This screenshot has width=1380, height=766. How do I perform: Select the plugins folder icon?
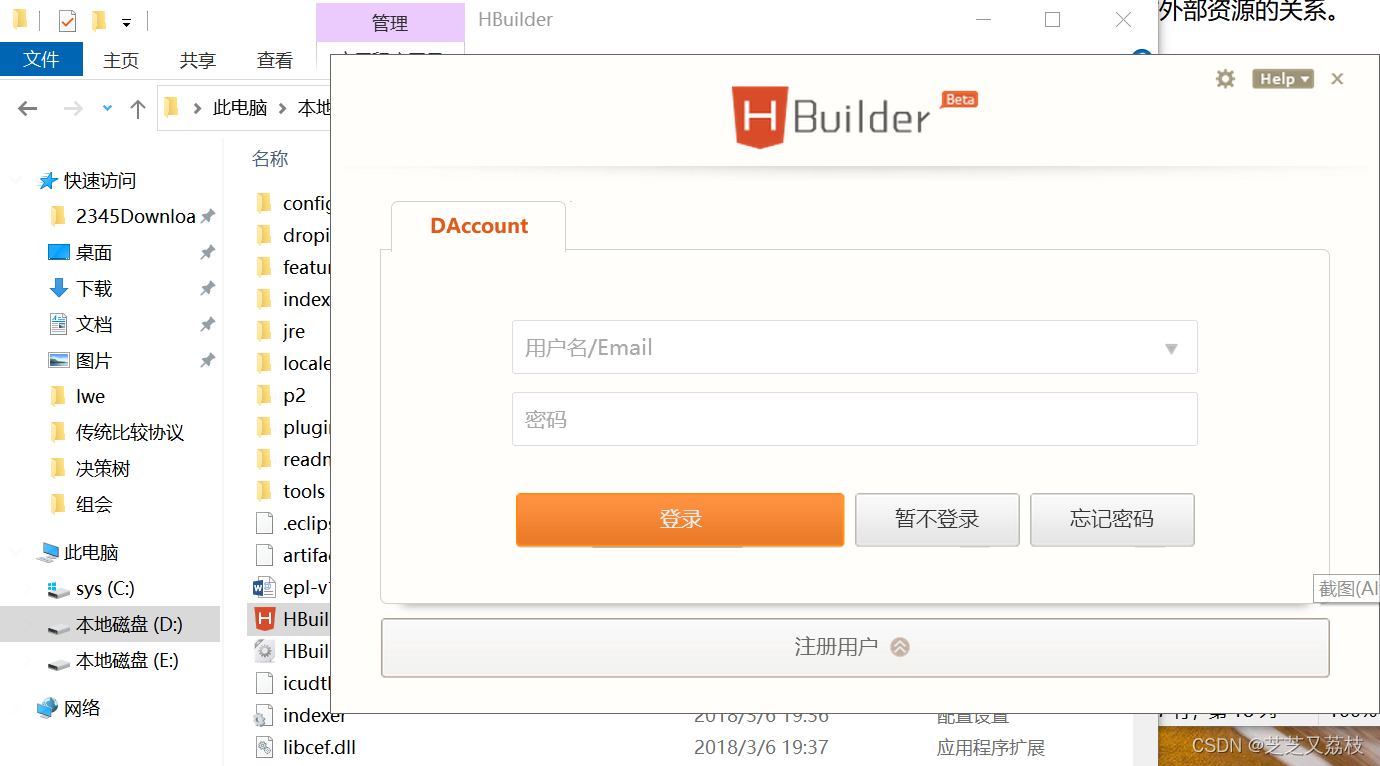point(264,427)
